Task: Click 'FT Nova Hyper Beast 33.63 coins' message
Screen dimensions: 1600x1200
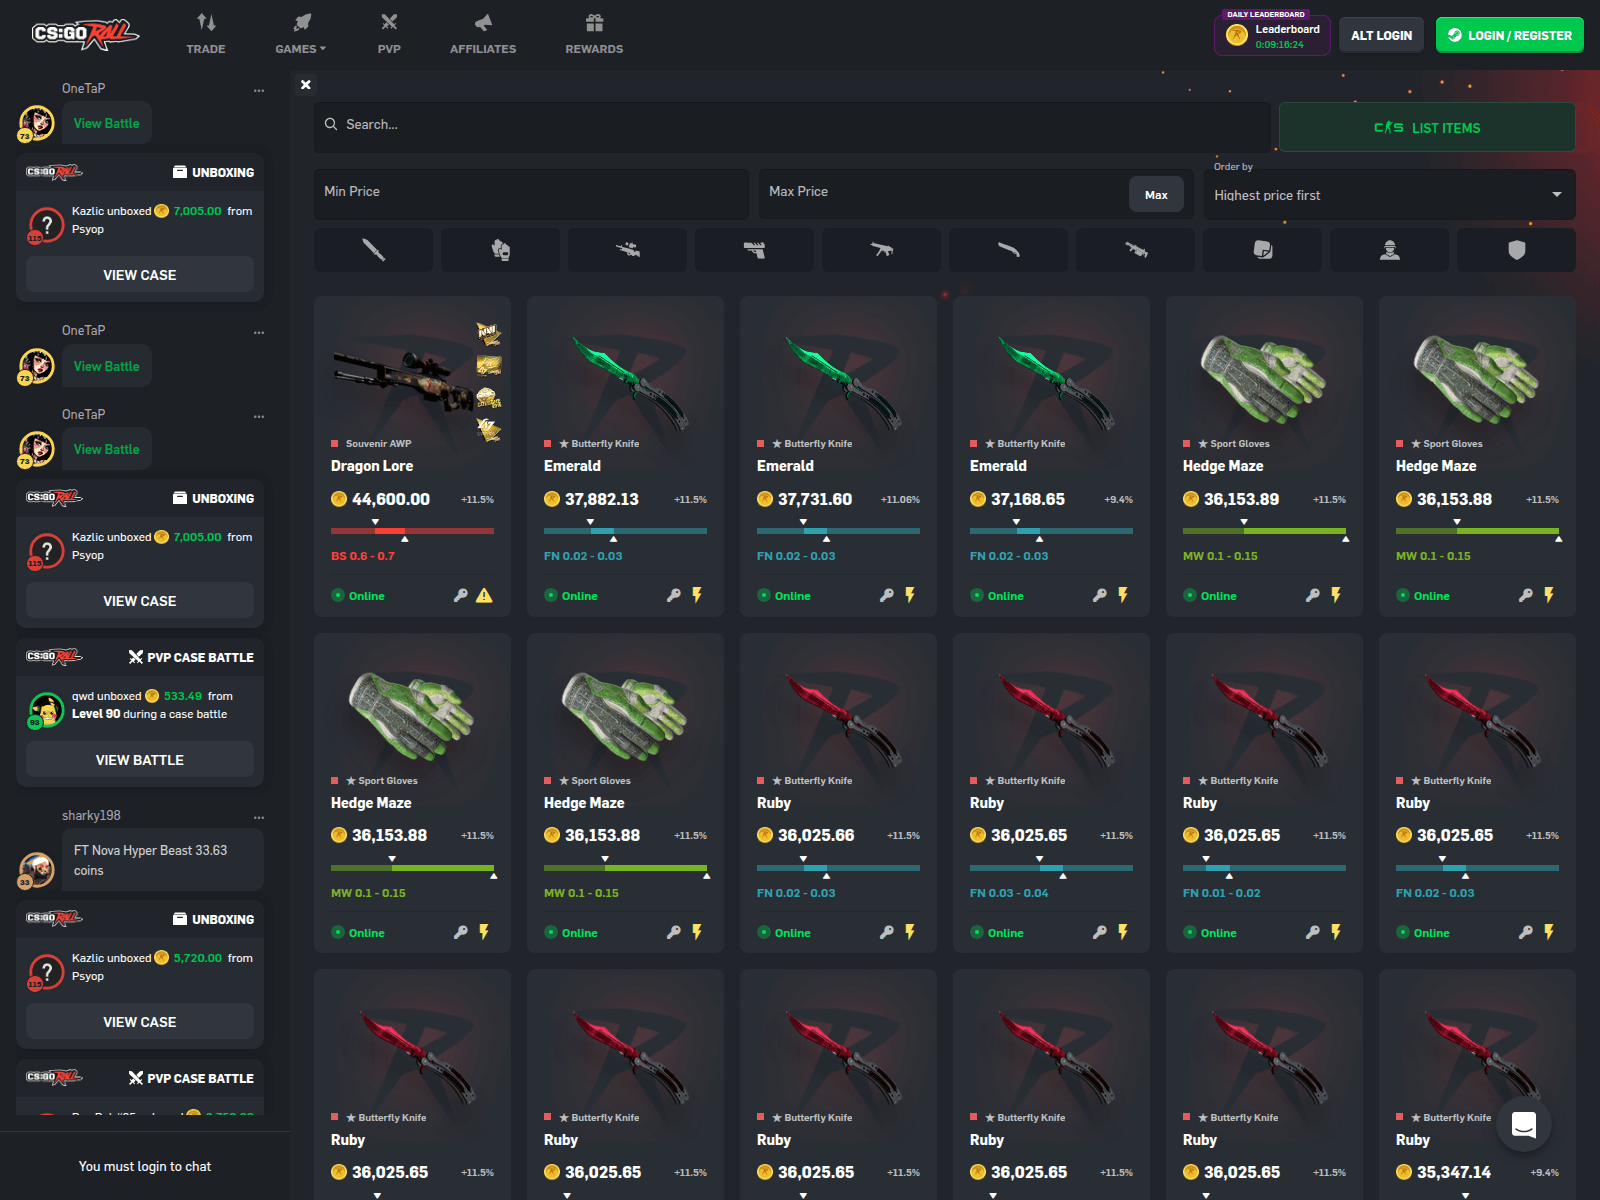Action: tap(163, 860)
